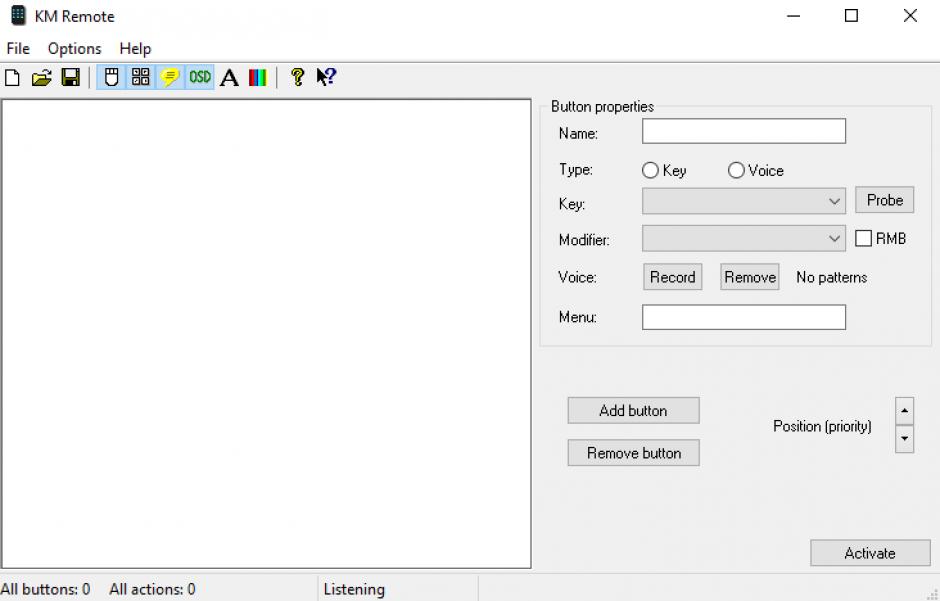Screen dimensions: 940x601
Task: Click the Add button button
Action: click(x=633, y=410)
